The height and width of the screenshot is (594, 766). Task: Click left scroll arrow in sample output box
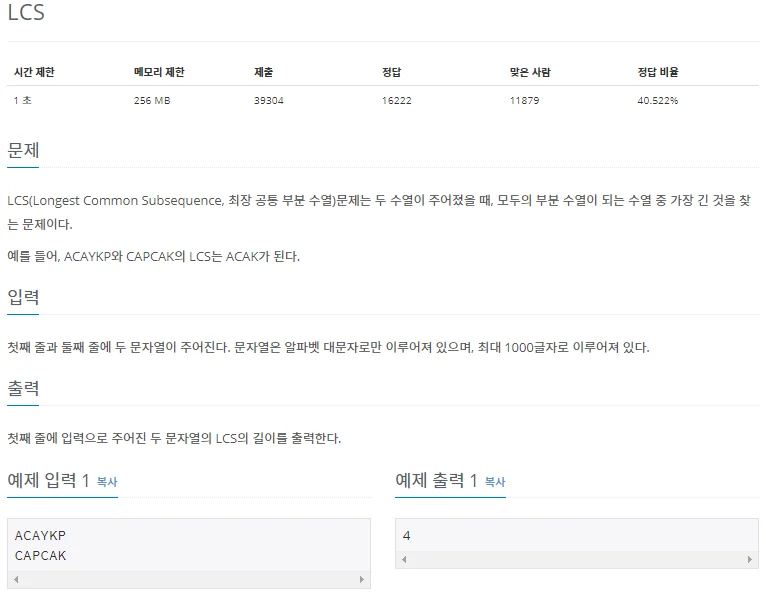pyautogui.click(x=404, y=559)
